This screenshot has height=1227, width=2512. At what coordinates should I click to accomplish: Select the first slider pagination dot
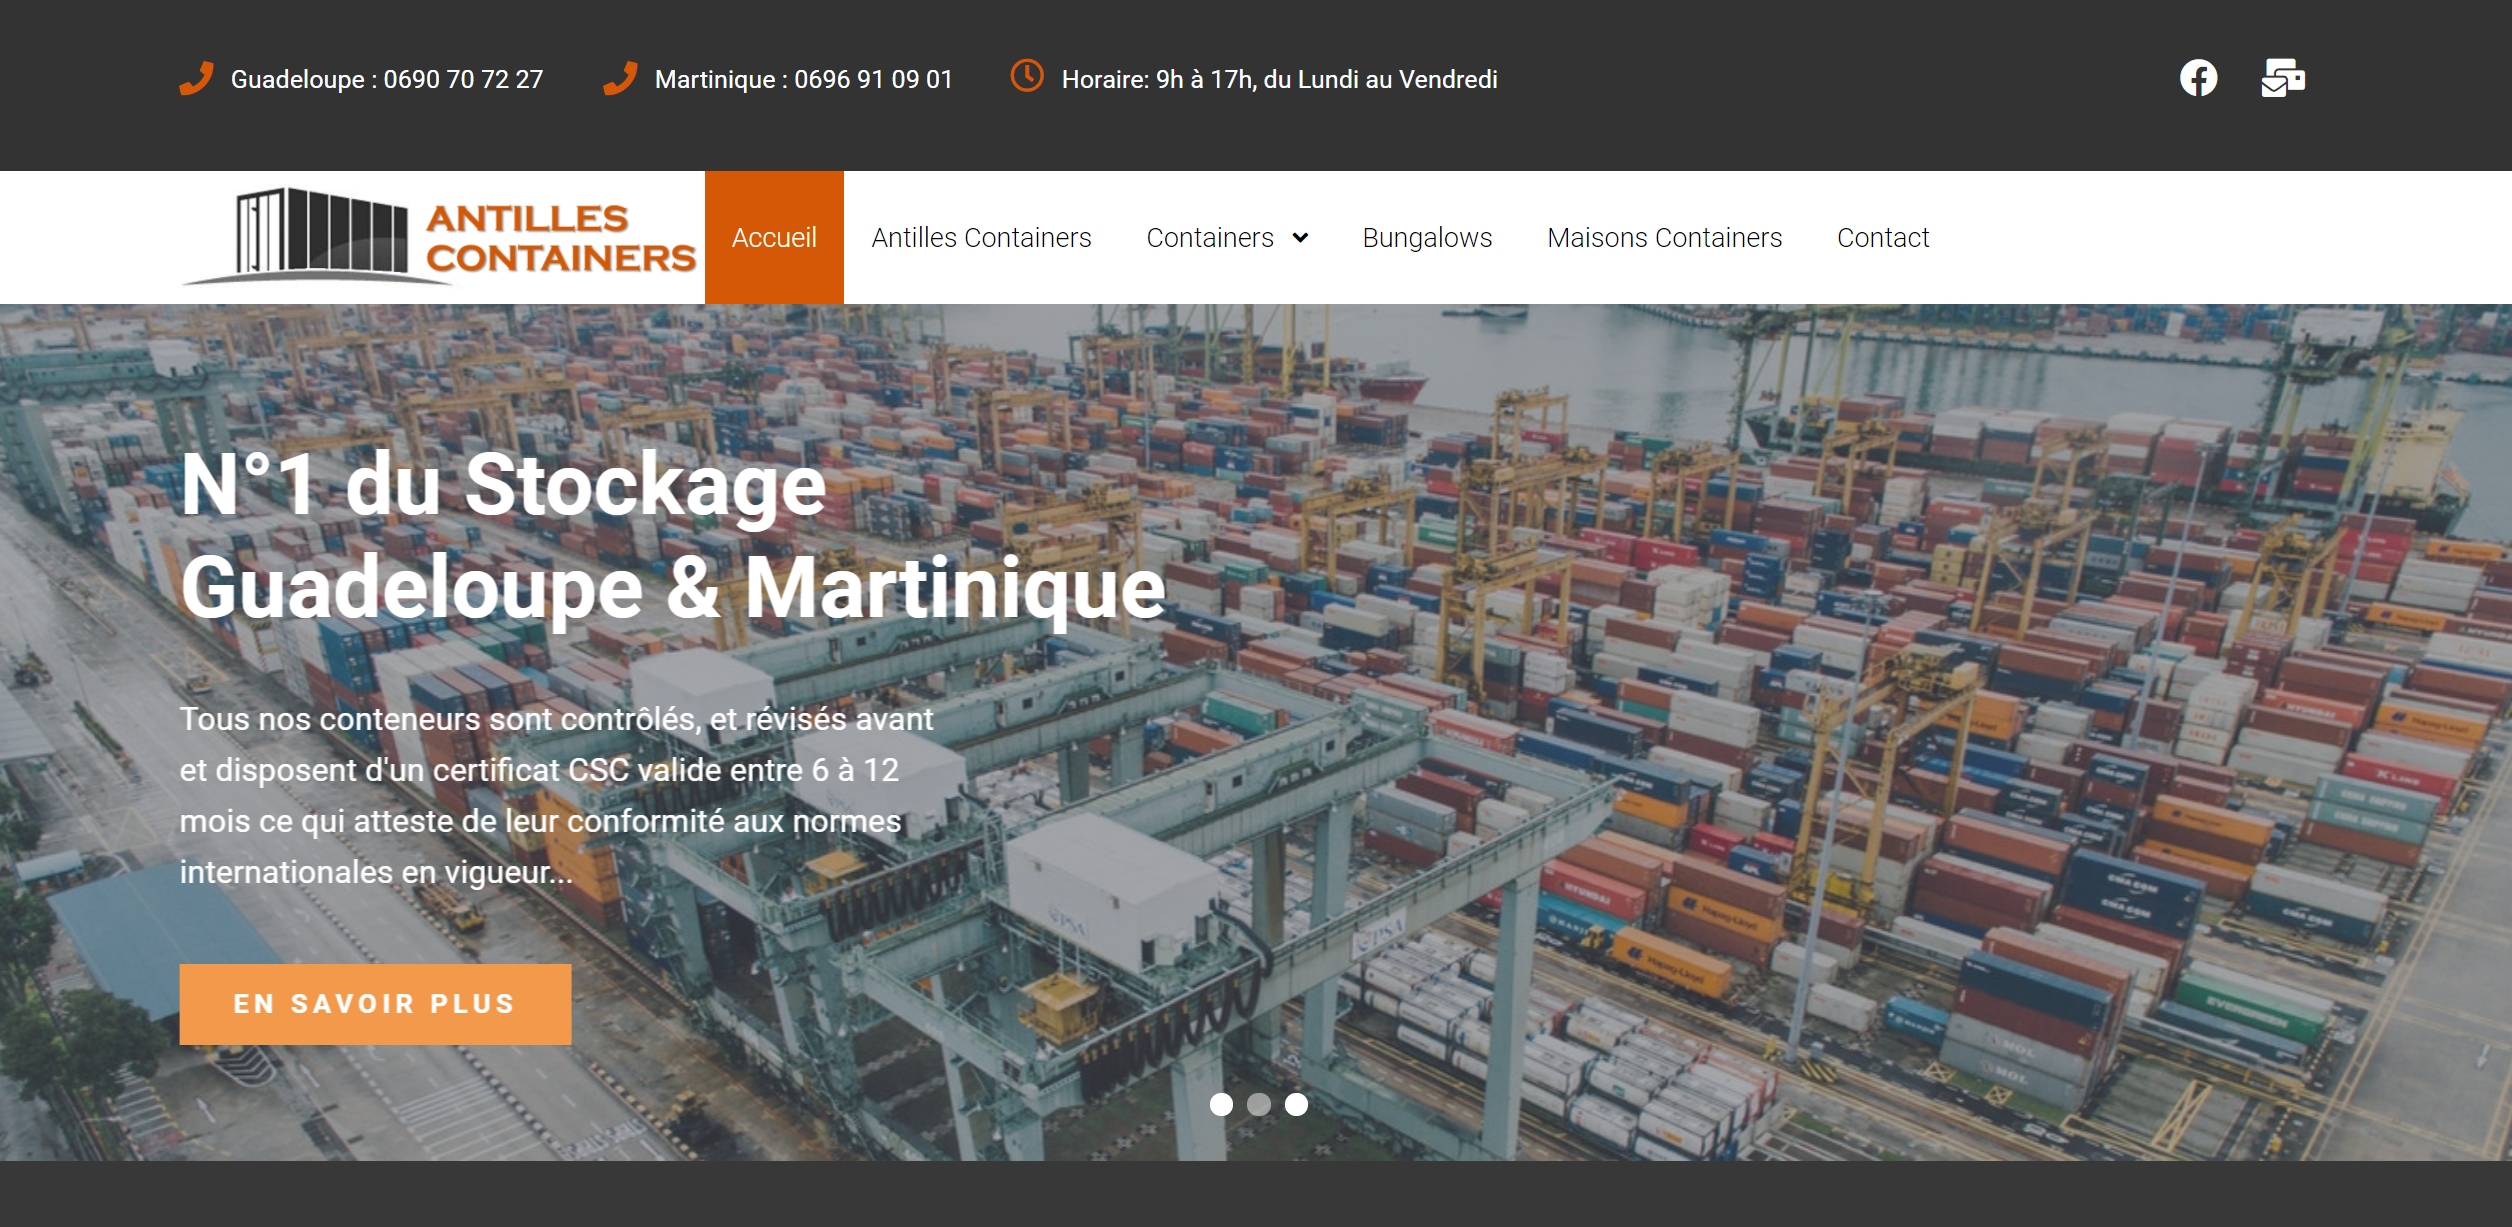[x=1221, y=1104]
